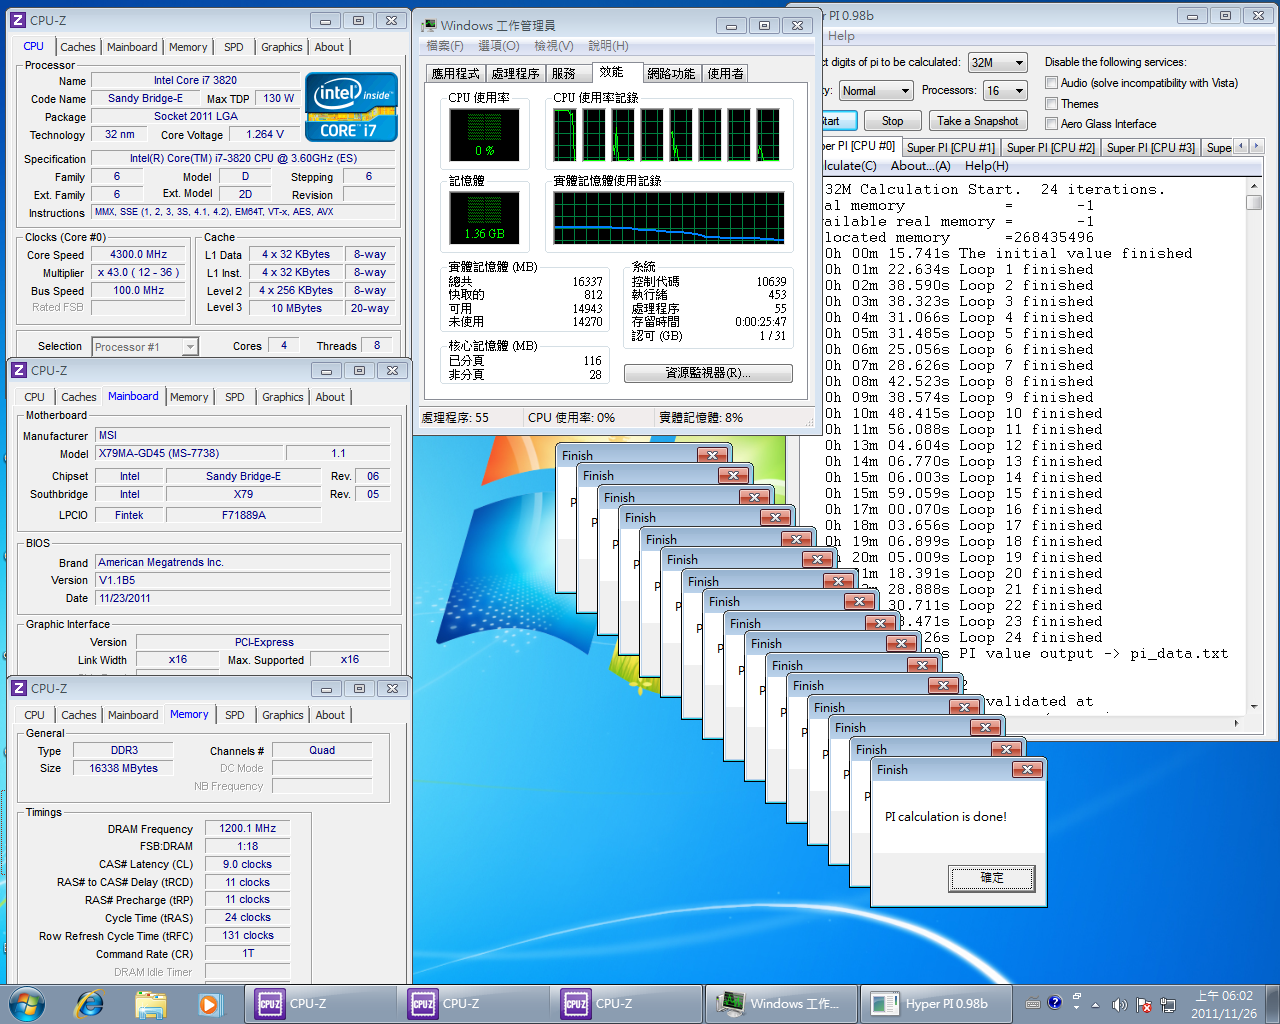The height and width of the screenshot is (1024, 1280).
Task: Open 網路功能 tab in Task Manager
Action: 671,73
